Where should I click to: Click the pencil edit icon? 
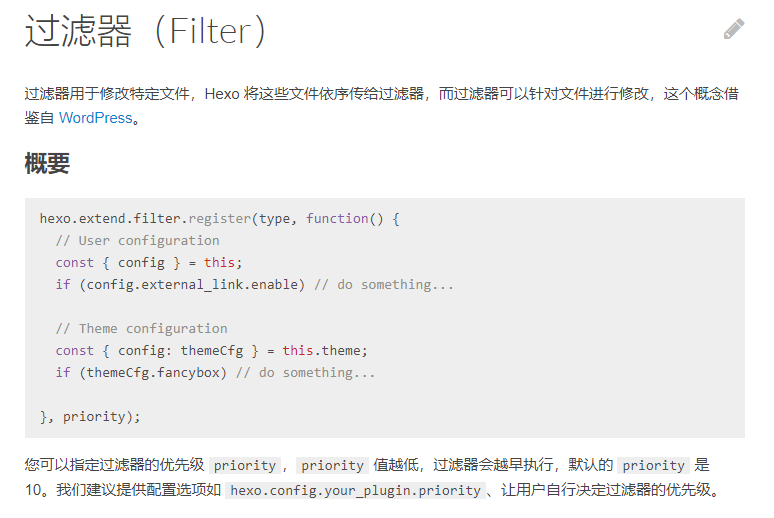pos(734,29)
